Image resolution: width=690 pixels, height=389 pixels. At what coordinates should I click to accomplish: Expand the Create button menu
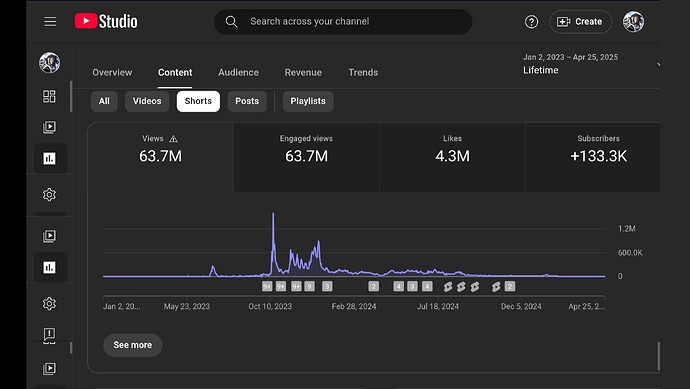pyautogui.click(x=580, y=22)
